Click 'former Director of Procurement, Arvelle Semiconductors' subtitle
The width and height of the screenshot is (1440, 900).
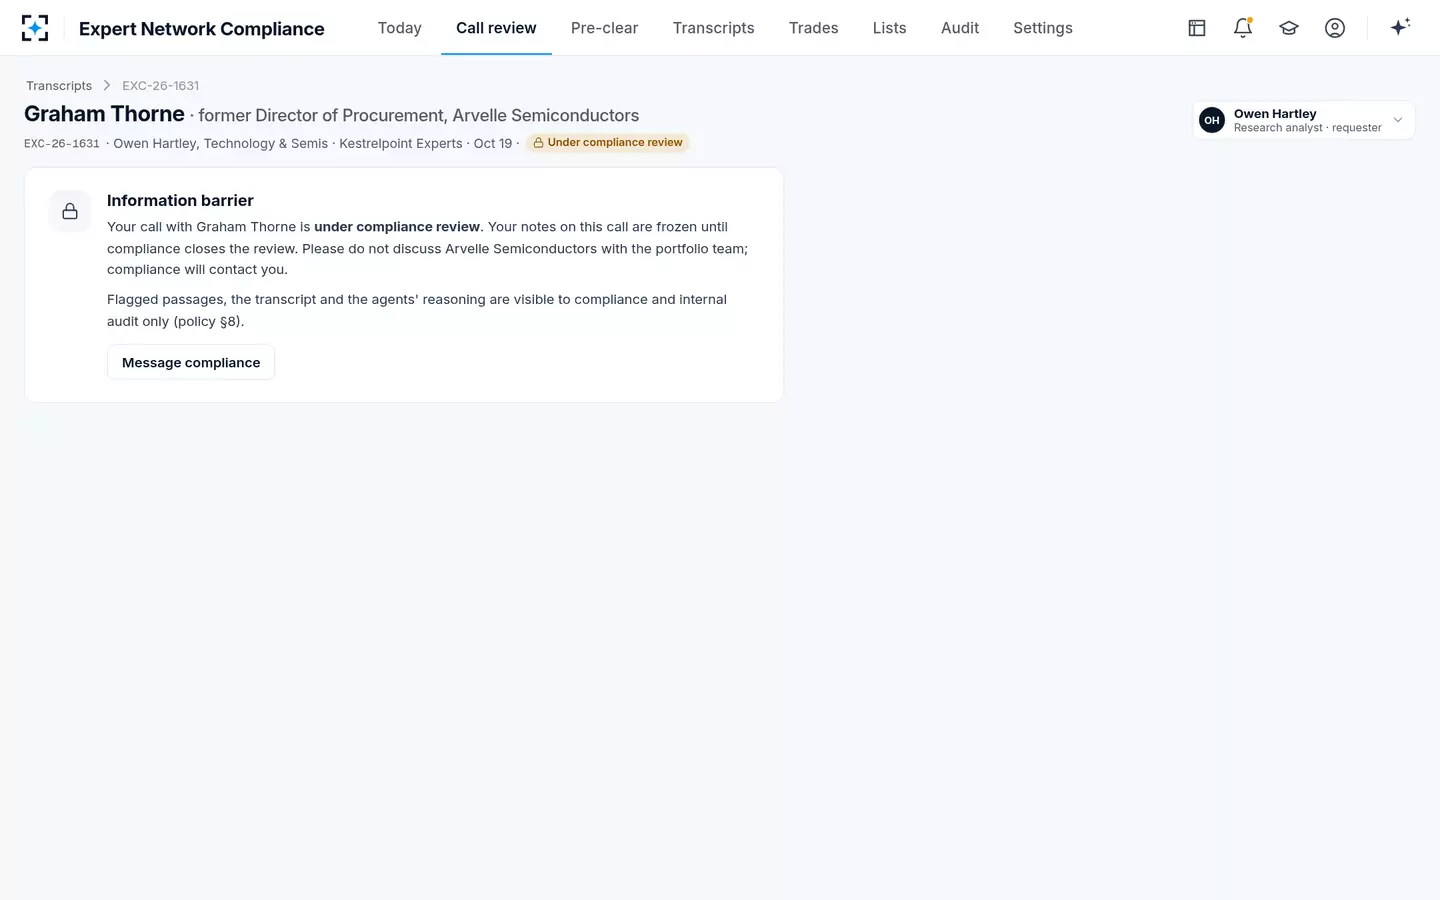[x=419, y=116]
